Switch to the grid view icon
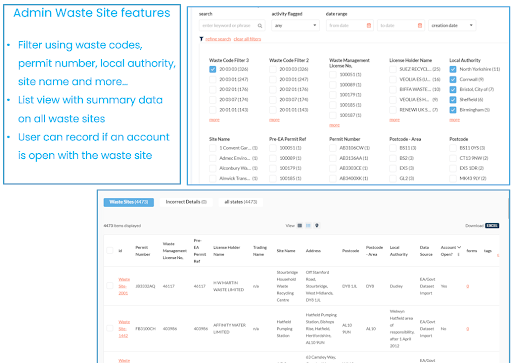Screen dimensions: 512x363 (300, 226)
